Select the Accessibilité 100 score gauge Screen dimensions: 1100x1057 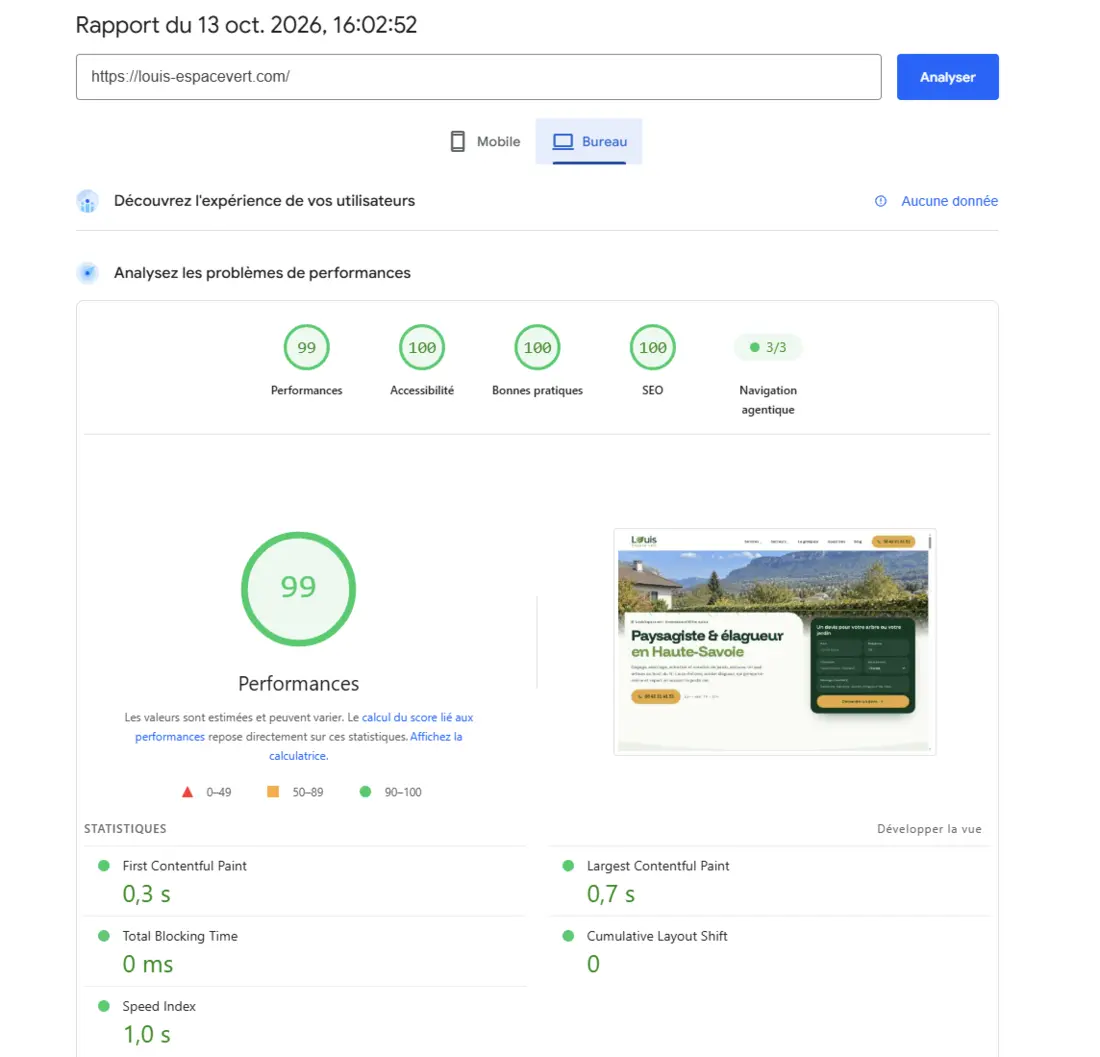[422, 347]
